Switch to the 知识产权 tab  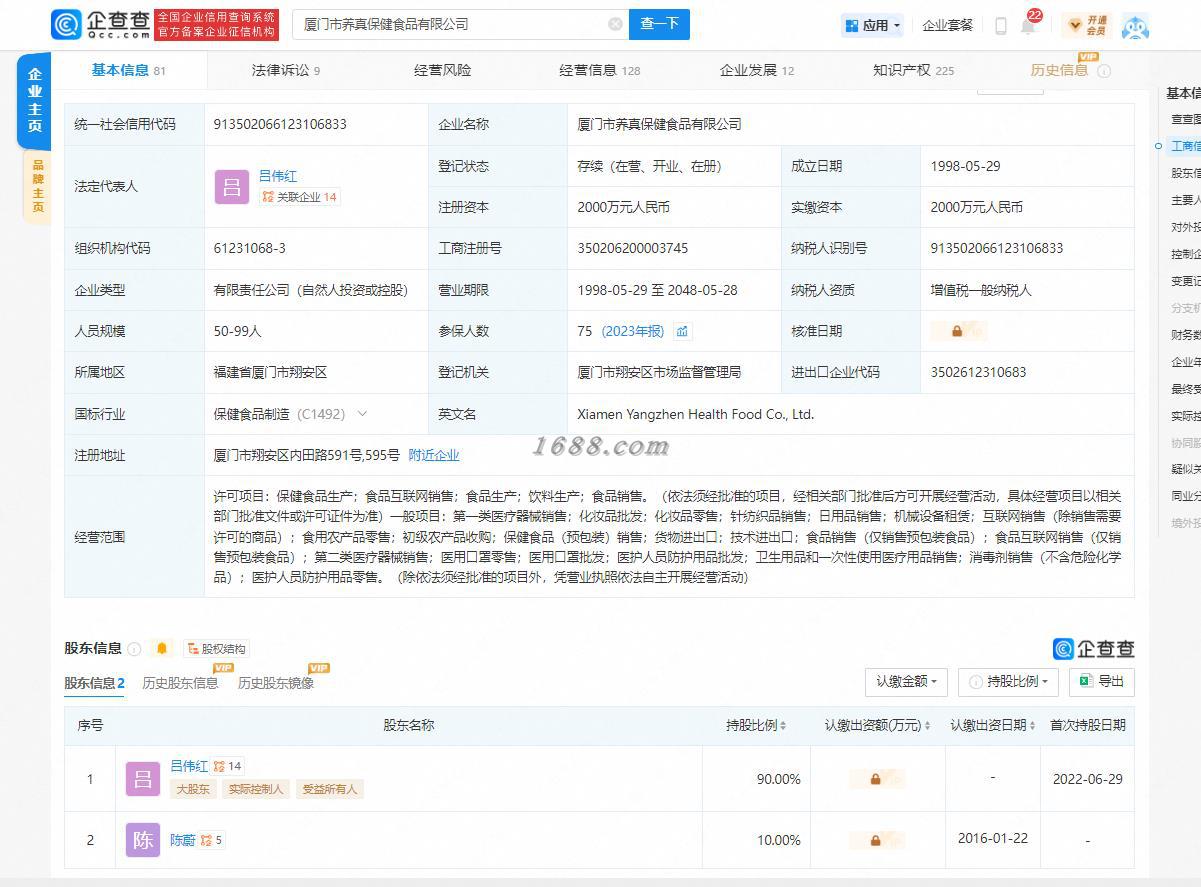913,70
